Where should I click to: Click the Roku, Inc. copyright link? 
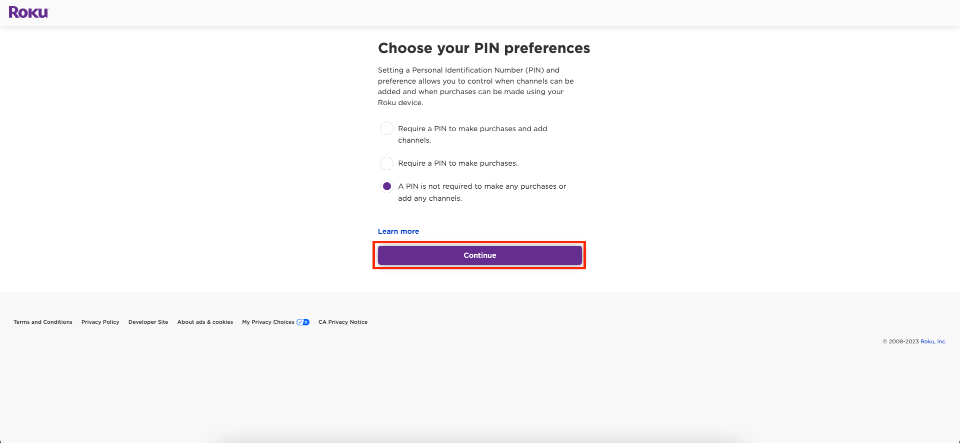click(934, 341)
